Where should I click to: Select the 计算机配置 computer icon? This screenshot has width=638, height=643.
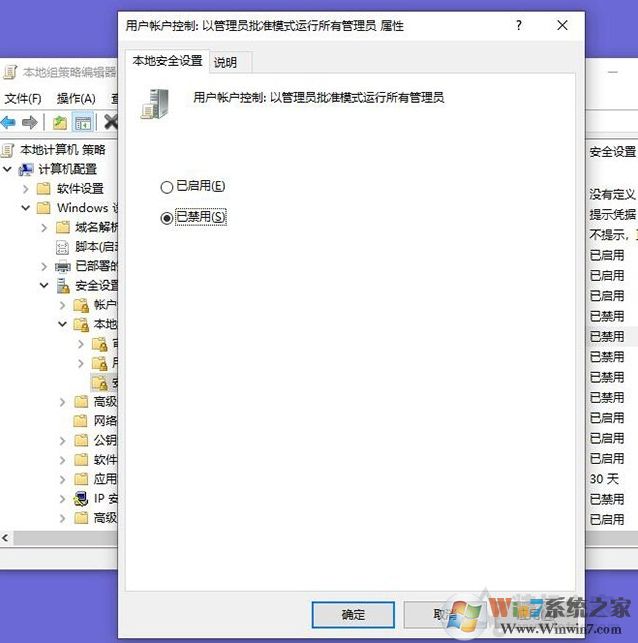(26, 169)
